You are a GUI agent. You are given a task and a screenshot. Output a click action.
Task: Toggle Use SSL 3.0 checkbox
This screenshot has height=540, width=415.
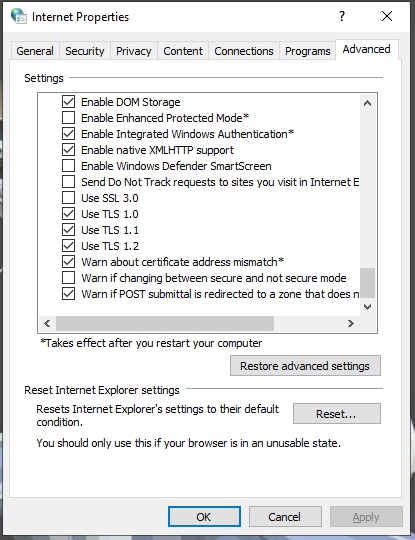coord(68,198)
